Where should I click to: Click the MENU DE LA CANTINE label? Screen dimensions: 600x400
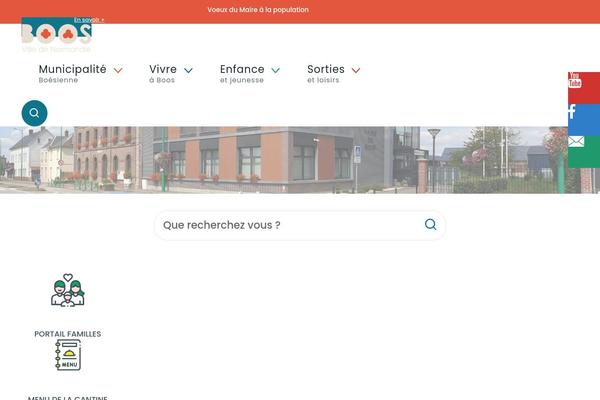point(68,398)
